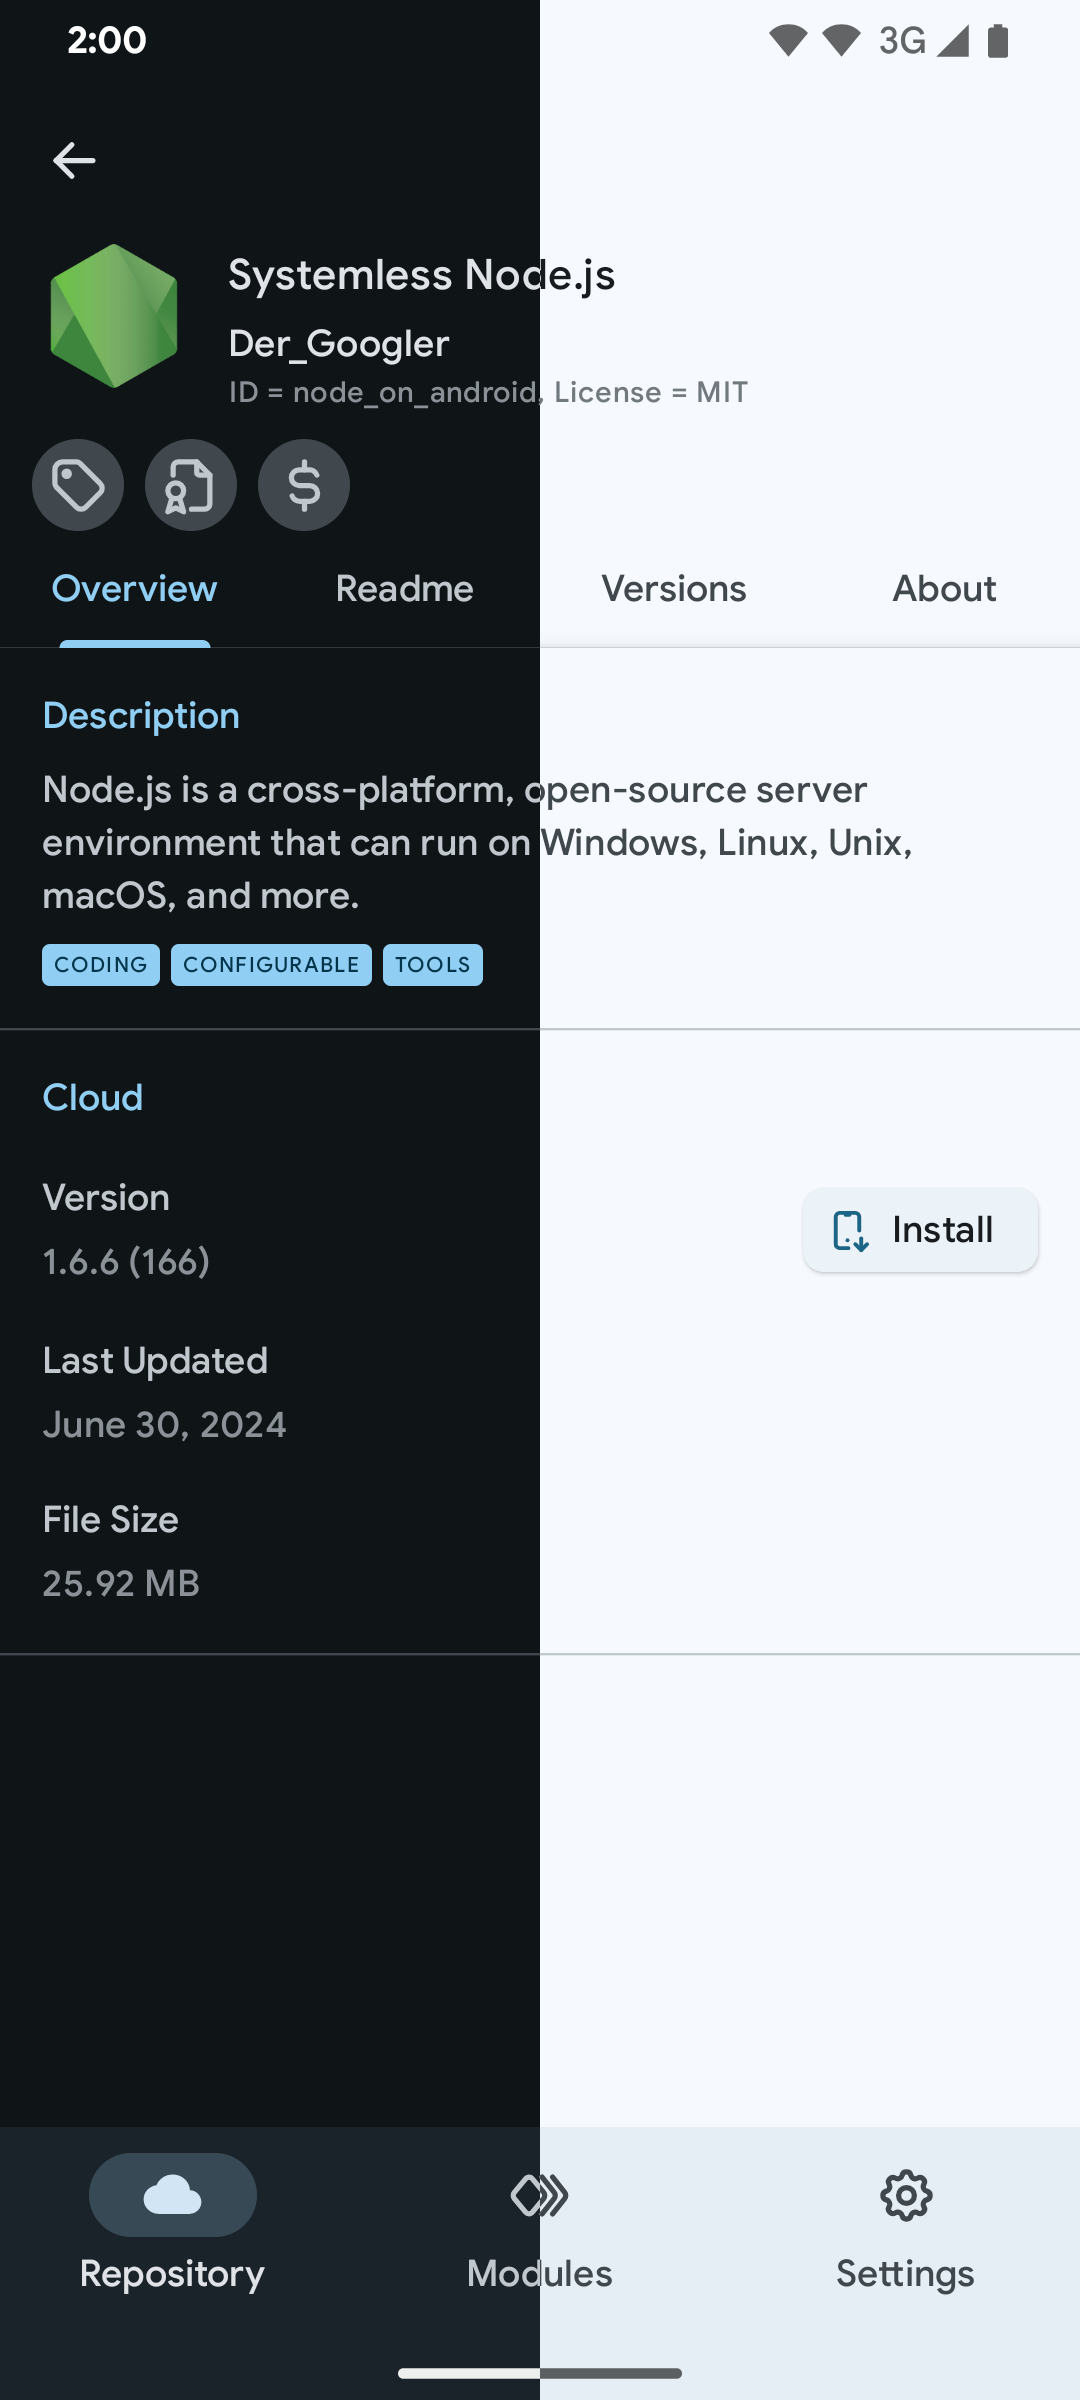Tap the Systemless Node.js hexagon logo

[114, 316]
